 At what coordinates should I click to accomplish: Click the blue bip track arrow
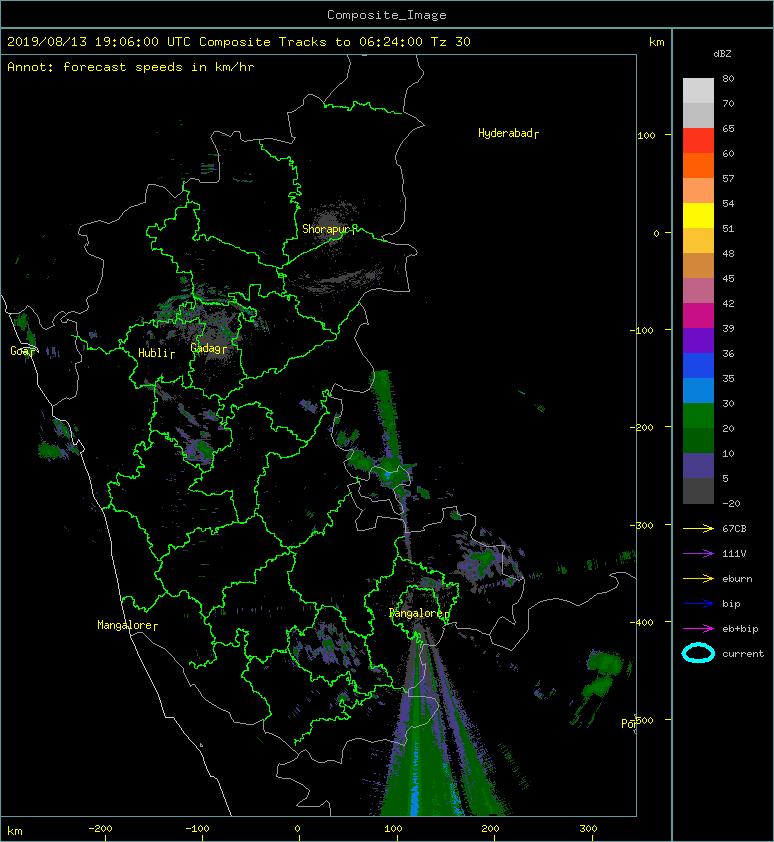[698, 604]
